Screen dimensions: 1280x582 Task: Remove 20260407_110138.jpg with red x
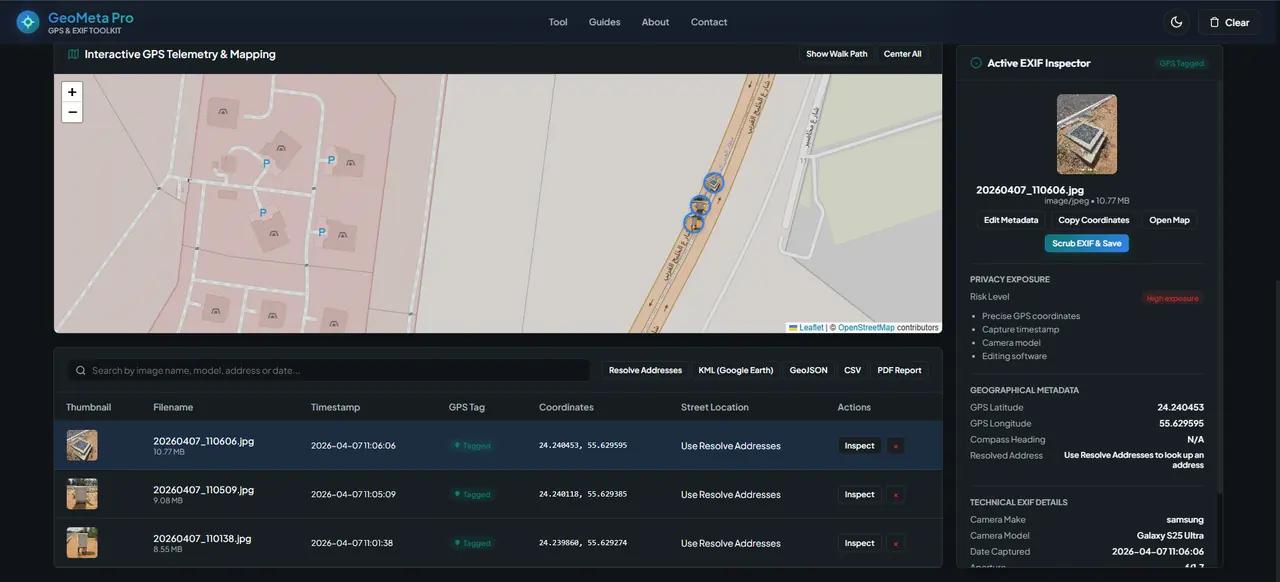(x=895, y=543)
